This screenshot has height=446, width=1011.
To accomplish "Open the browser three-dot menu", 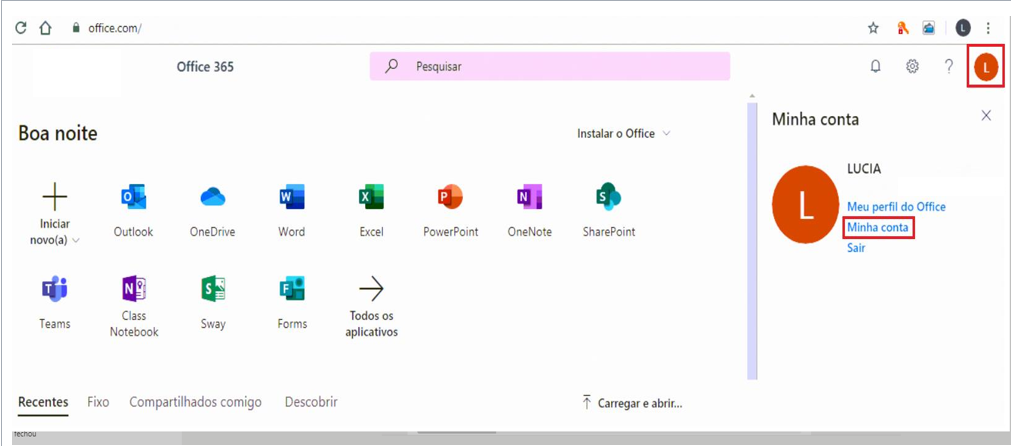I will point(988,28).
